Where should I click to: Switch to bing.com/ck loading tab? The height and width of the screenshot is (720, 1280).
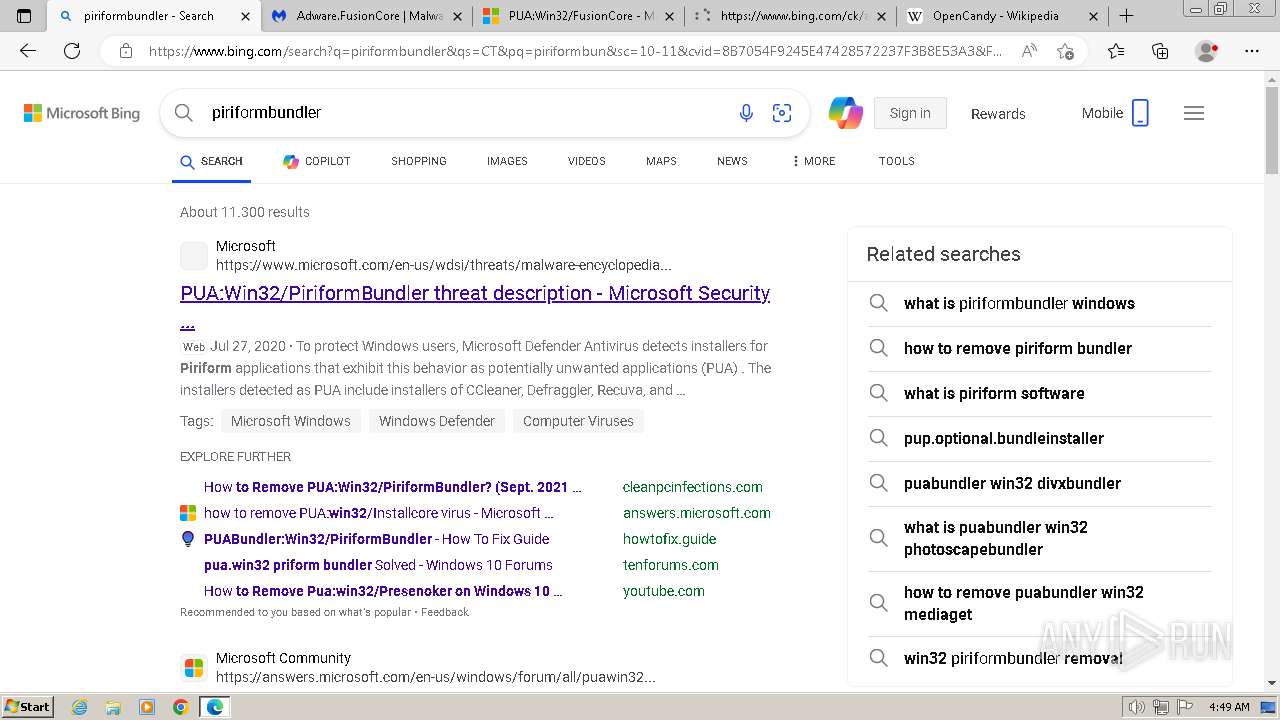tap(791, 16)
